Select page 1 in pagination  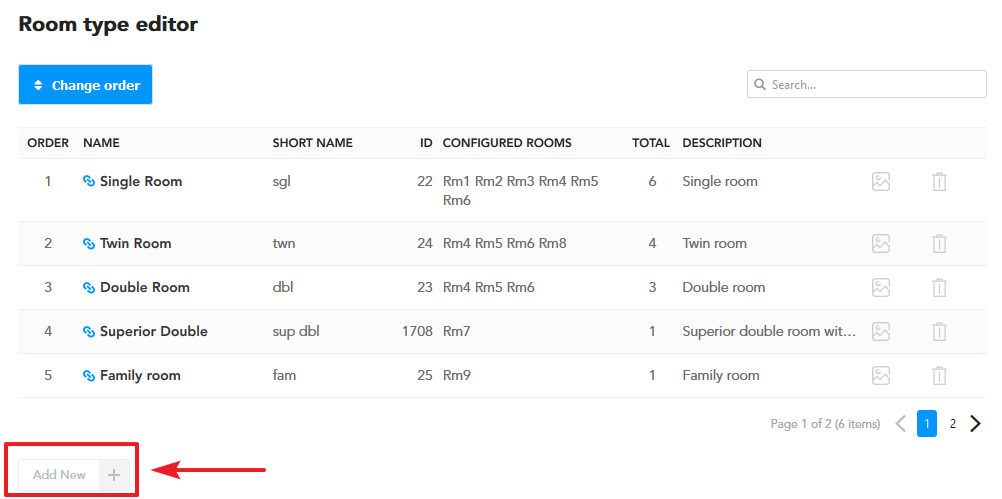pos(927,424)
